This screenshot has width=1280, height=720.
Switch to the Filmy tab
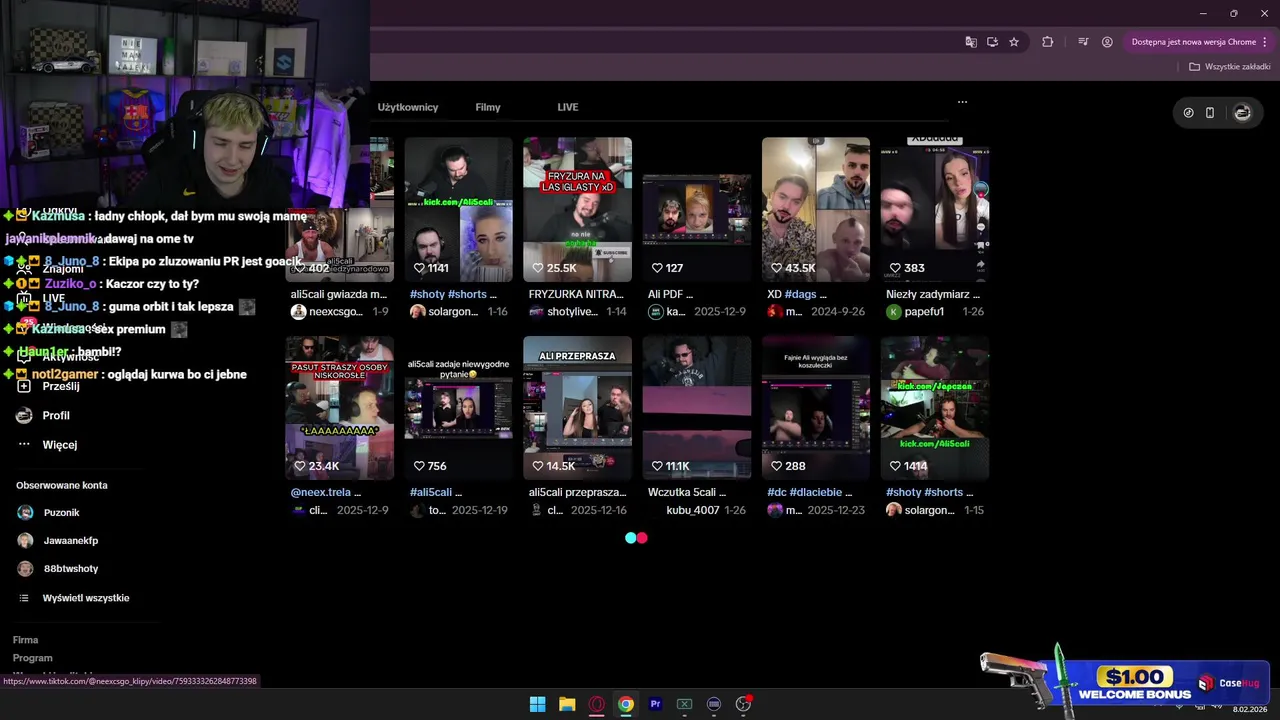(488, 107)
